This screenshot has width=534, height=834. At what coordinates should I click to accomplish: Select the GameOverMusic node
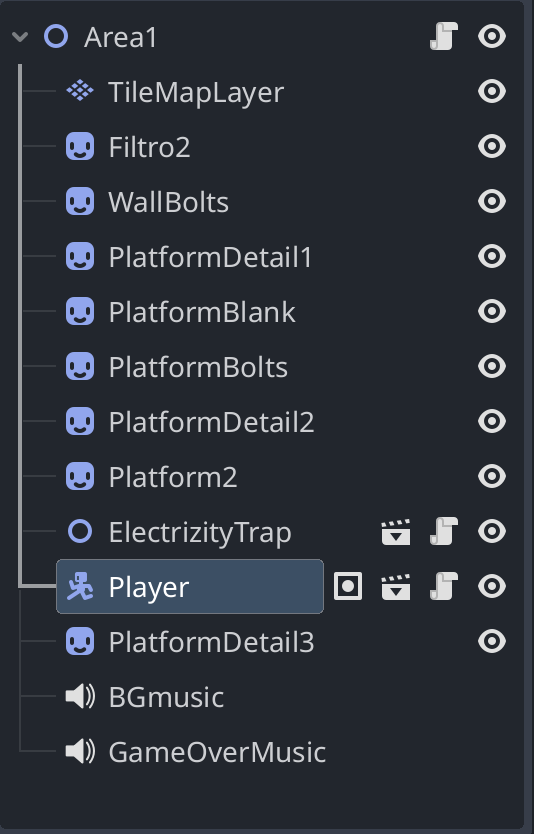coord(217,752)
